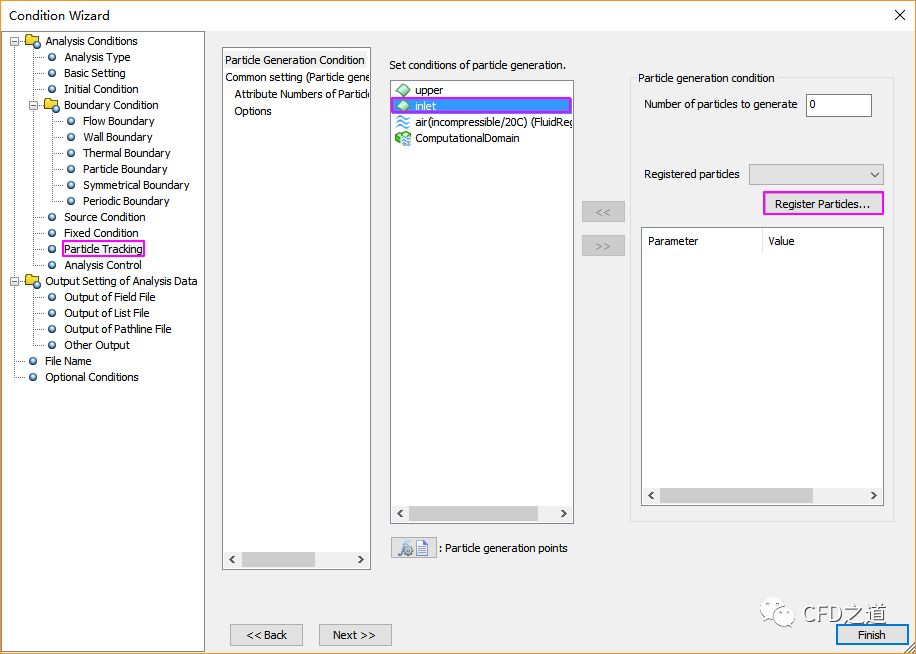Open Analysis Type in the tree
This screenshot has height=654, width=916.
(x=97, y=57)
